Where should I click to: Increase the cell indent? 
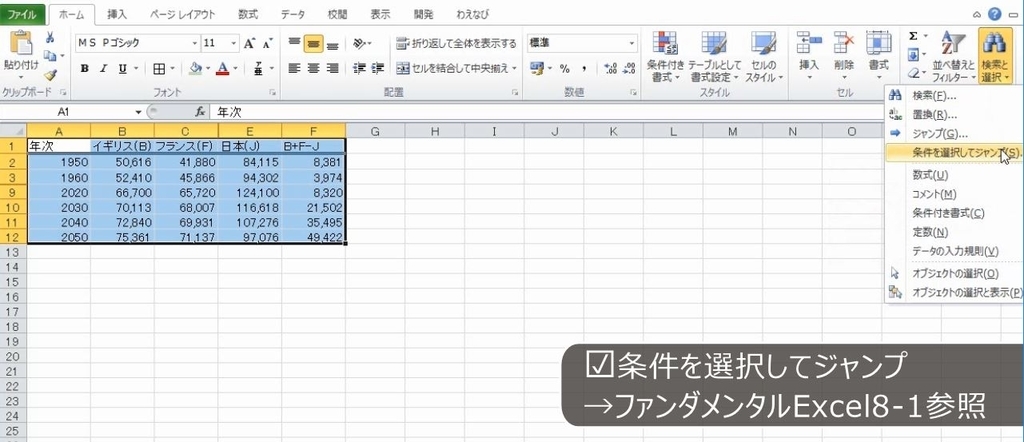click(x=377, y=69)
